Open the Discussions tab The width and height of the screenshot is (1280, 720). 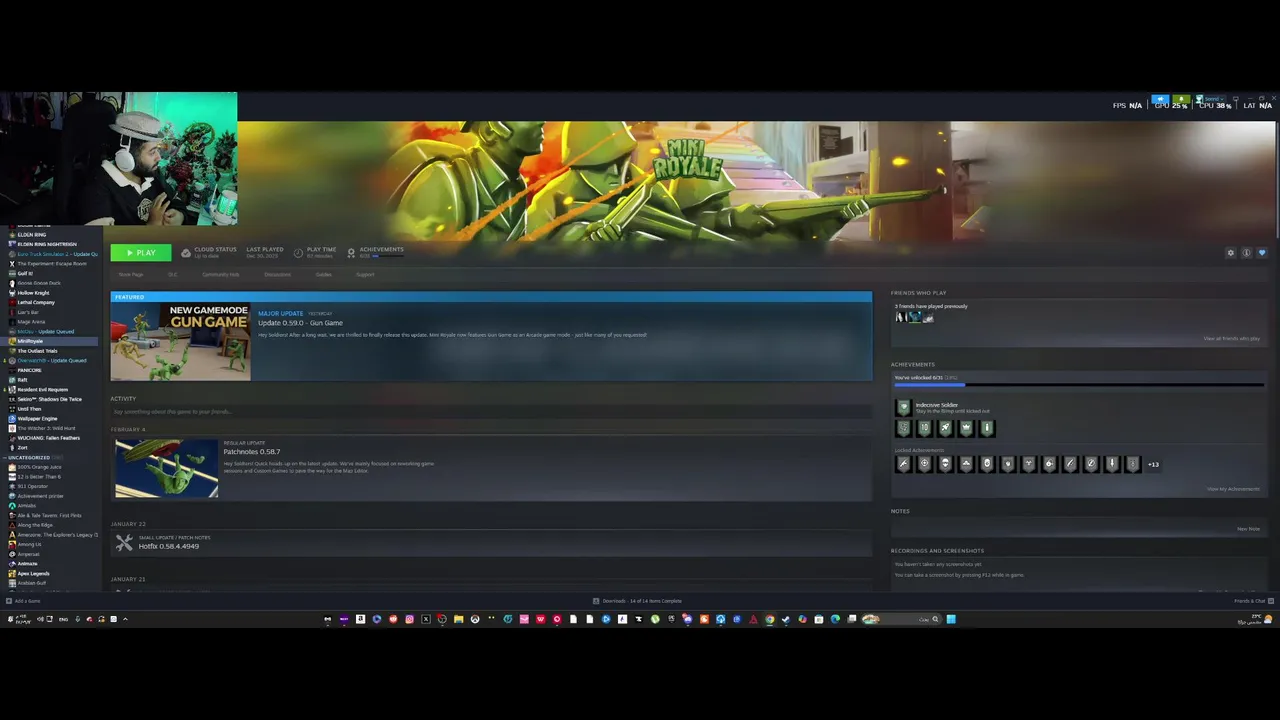pyautogui.click(x=277, y=274)
